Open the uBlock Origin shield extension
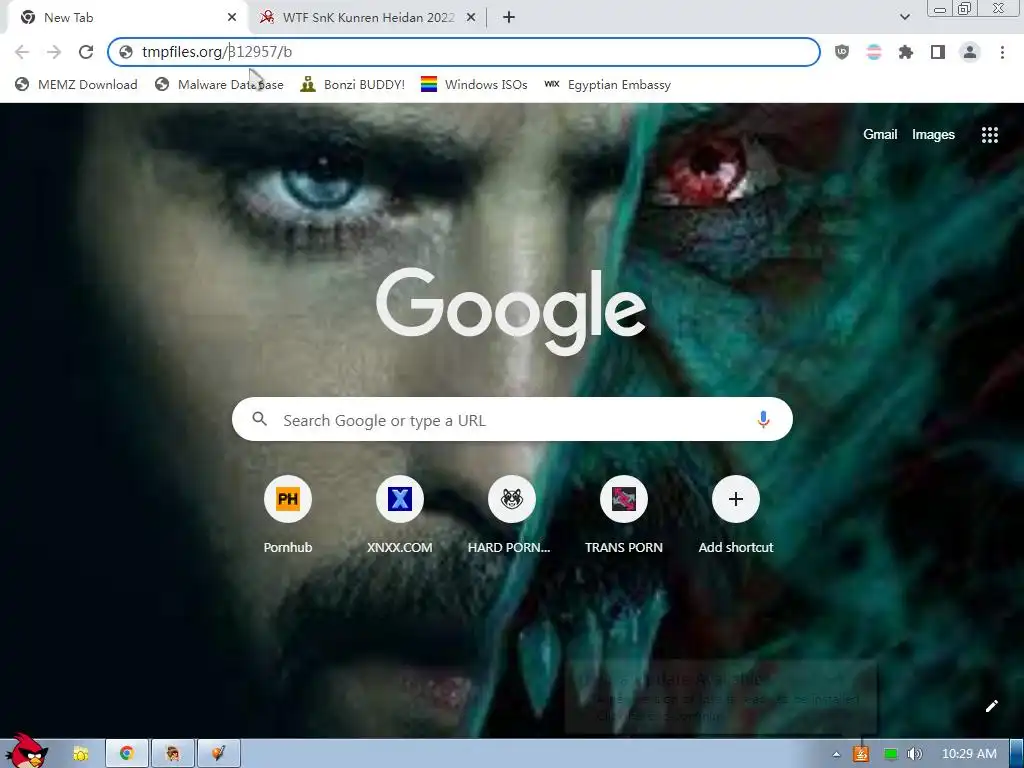 pos(842,52)
